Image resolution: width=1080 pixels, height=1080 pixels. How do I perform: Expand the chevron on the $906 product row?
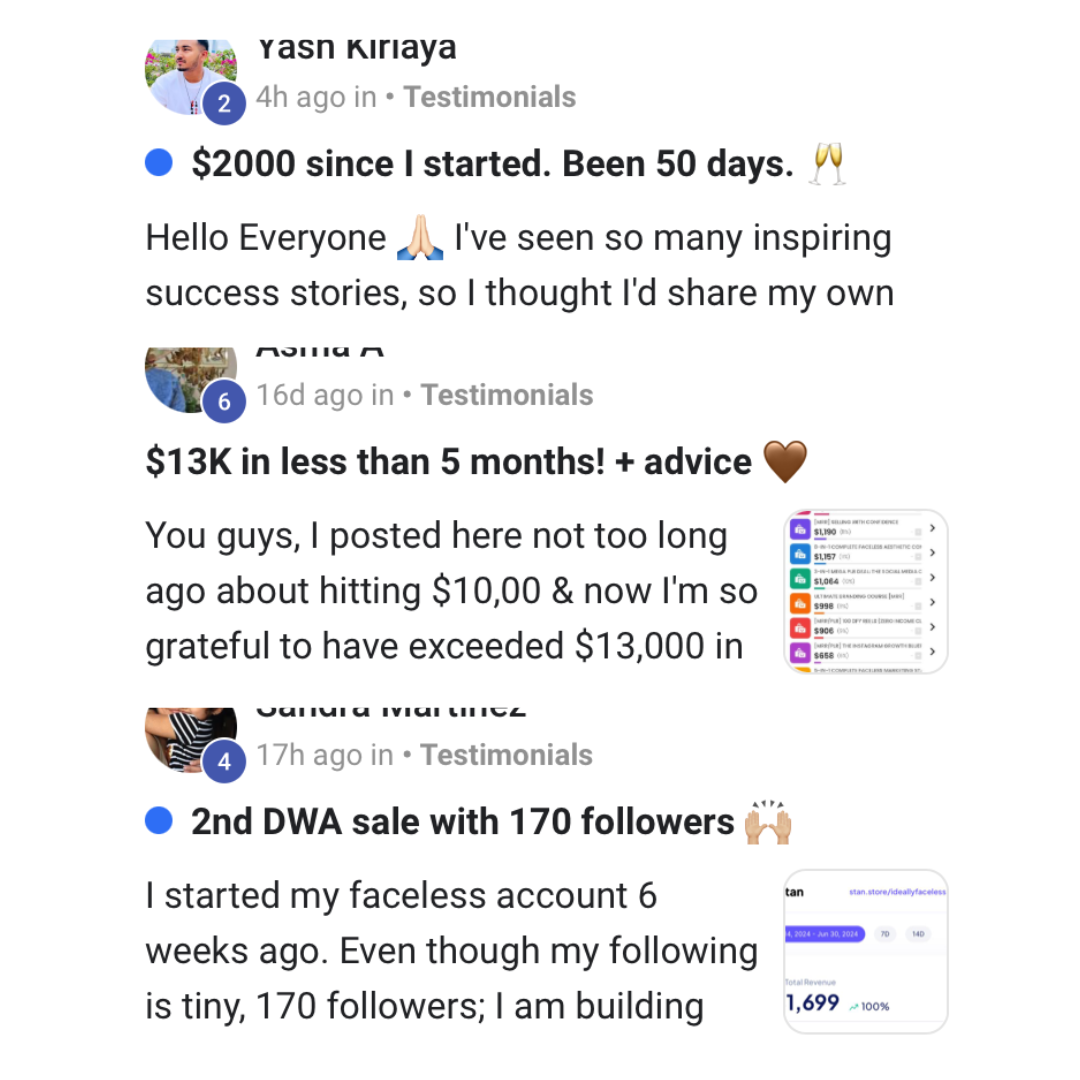pos(932,627)
